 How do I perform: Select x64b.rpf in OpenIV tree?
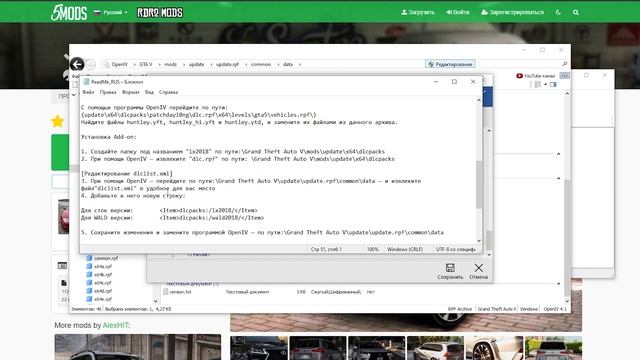click(99, 275)
